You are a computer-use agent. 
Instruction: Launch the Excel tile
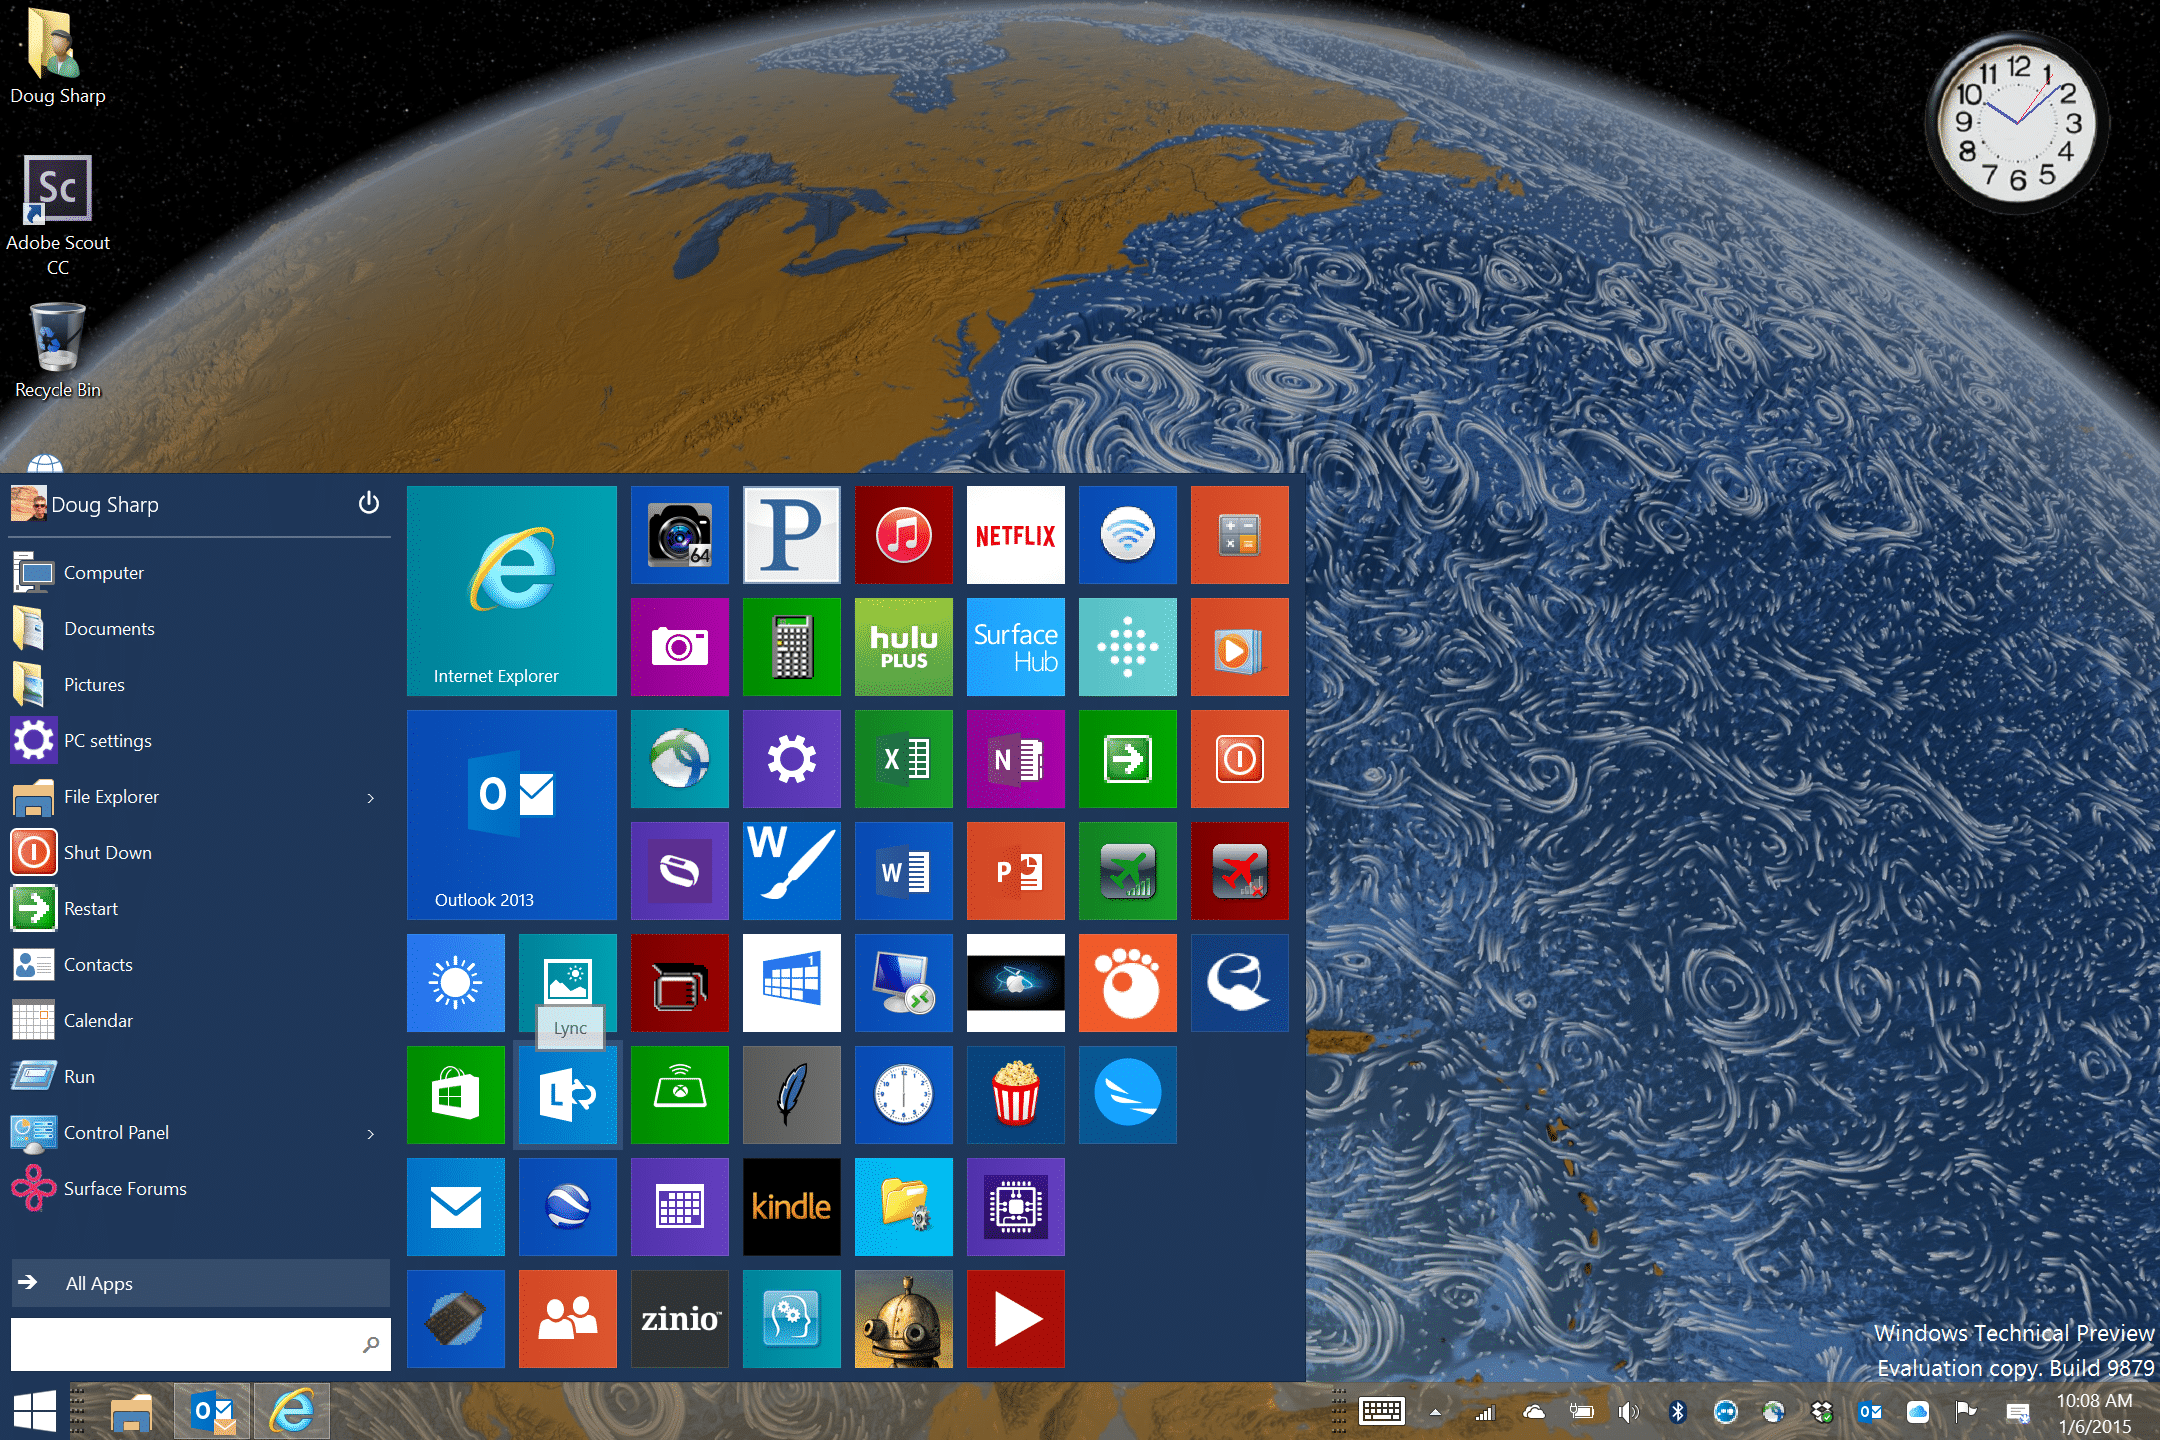[x=904, y=759]
